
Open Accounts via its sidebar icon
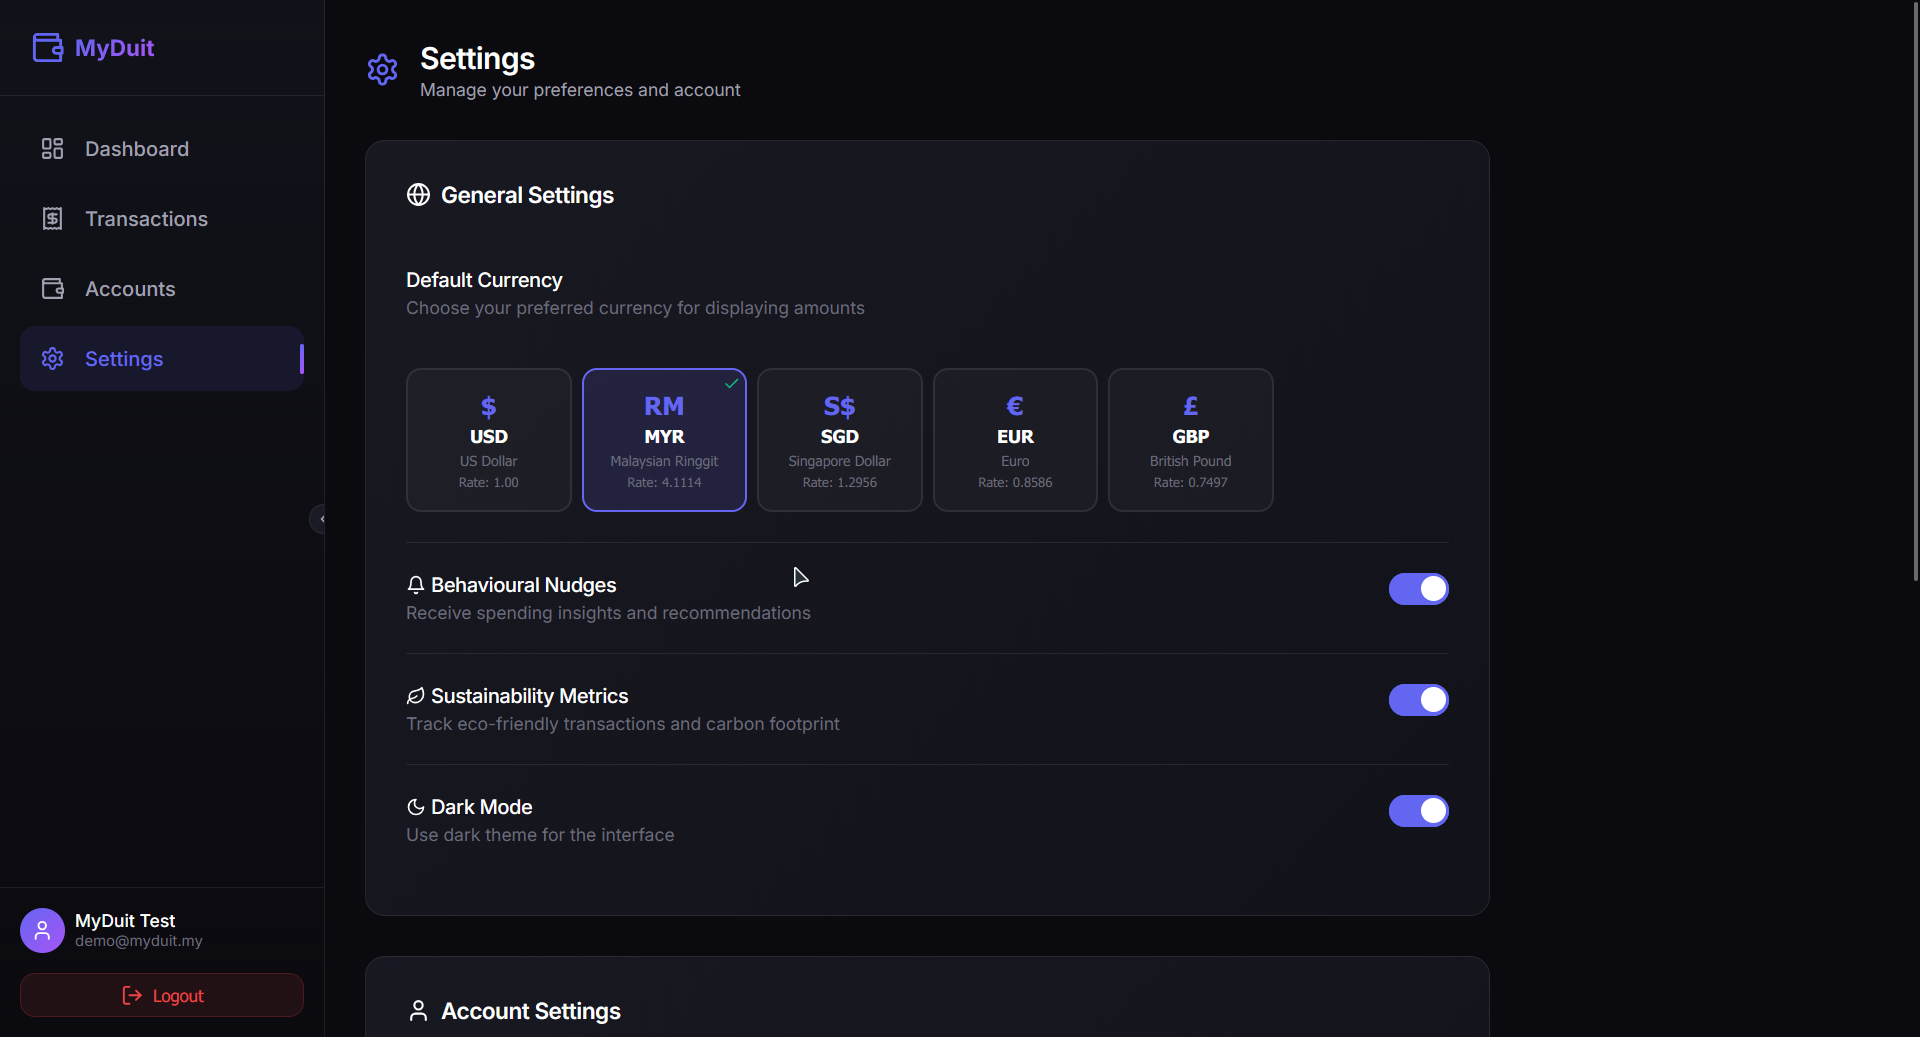[53, 288]
